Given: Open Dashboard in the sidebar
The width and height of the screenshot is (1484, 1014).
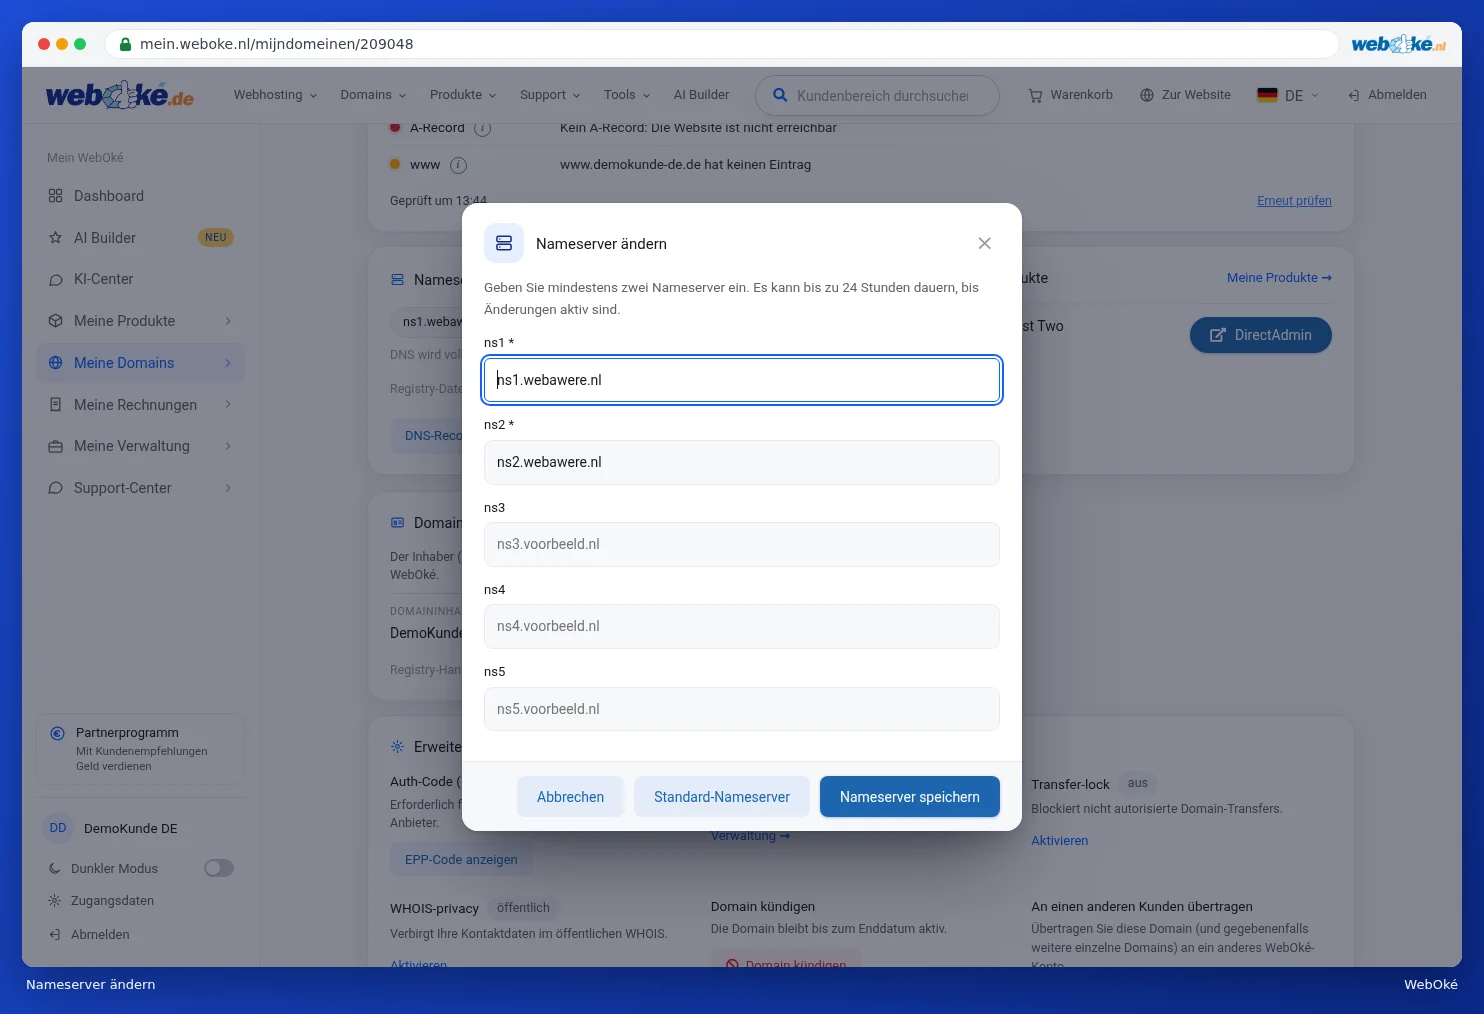Looking at the screenshot, I should 140,196.
